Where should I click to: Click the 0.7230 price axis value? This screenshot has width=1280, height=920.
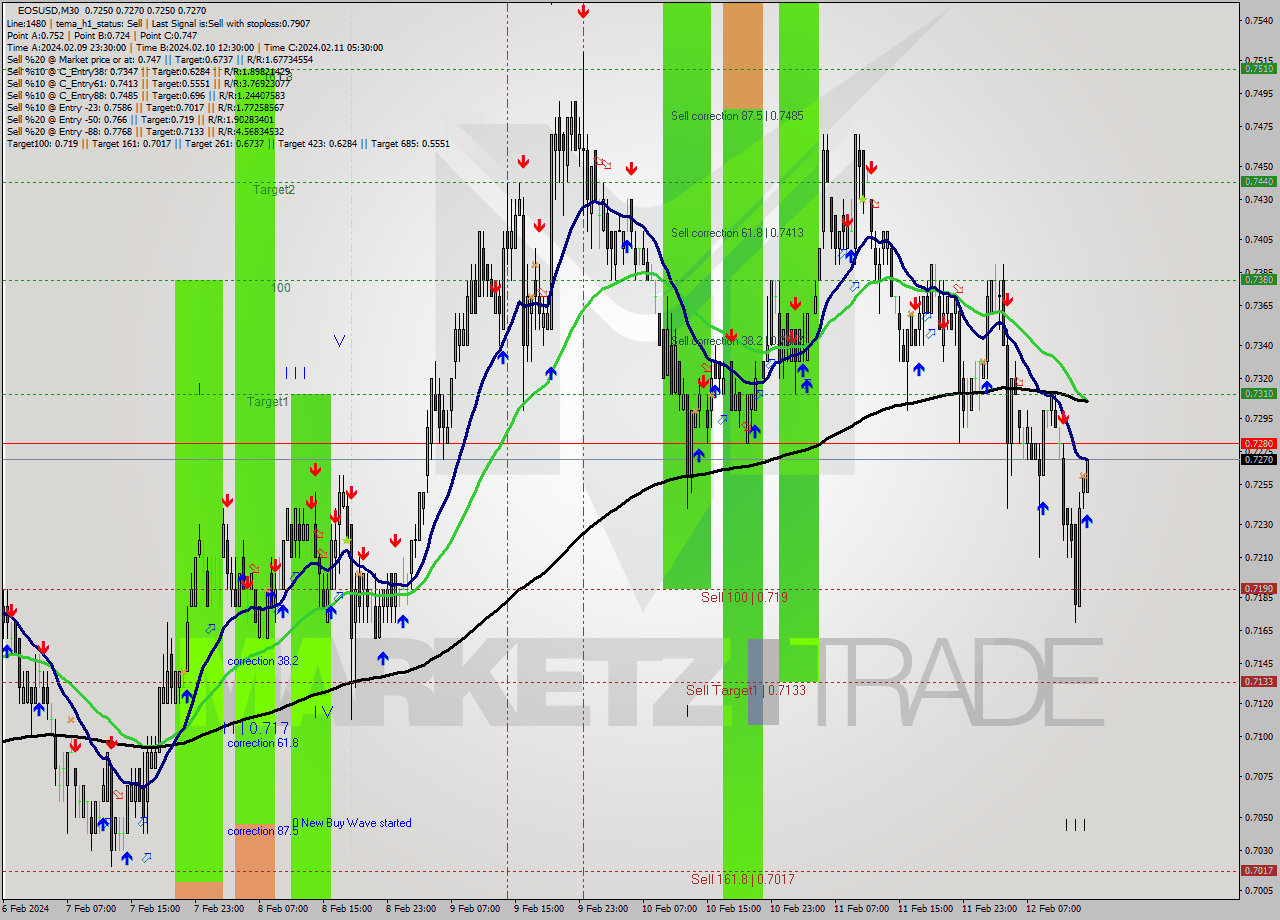(x=1258, y=525)
